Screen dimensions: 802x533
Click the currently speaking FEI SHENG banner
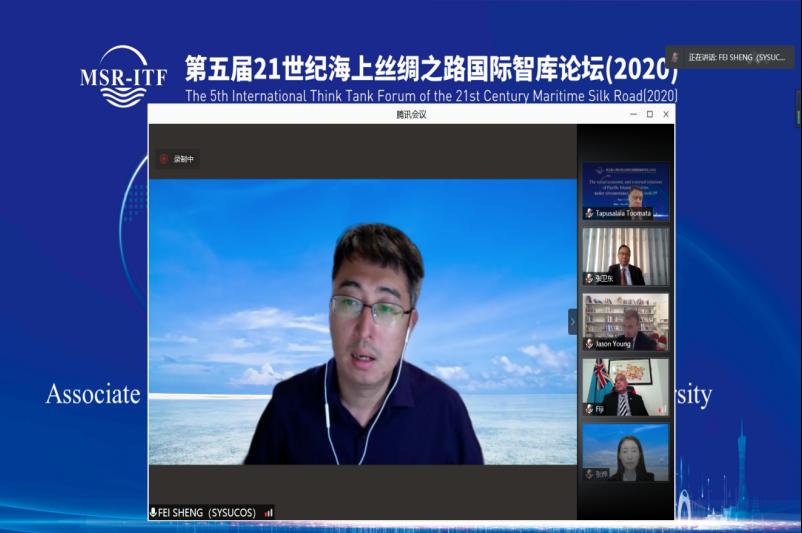click(732, 58)
